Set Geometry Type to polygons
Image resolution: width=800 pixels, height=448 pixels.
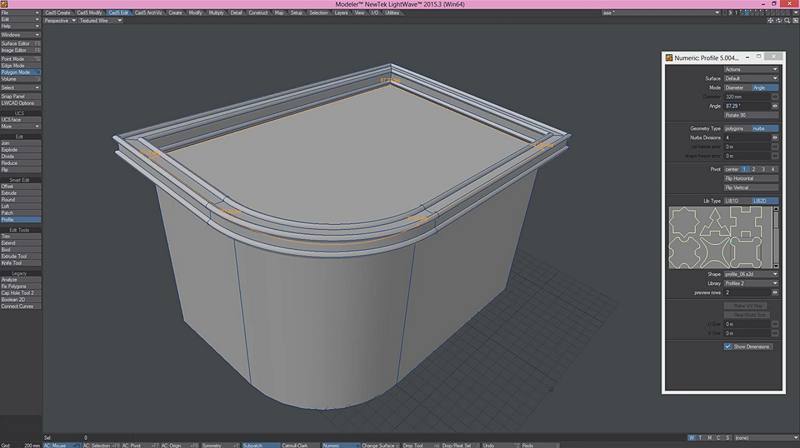click(735, 128)
